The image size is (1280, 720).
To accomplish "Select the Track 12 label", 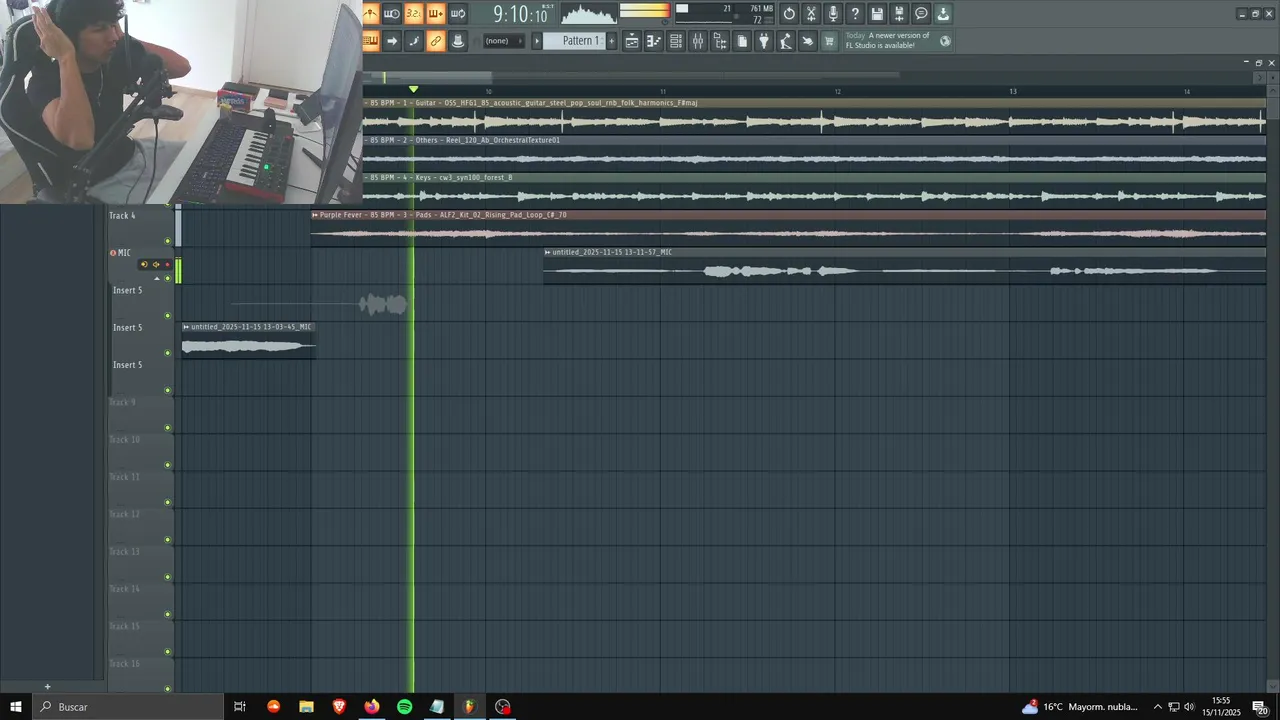I will (x=125, y=514).
